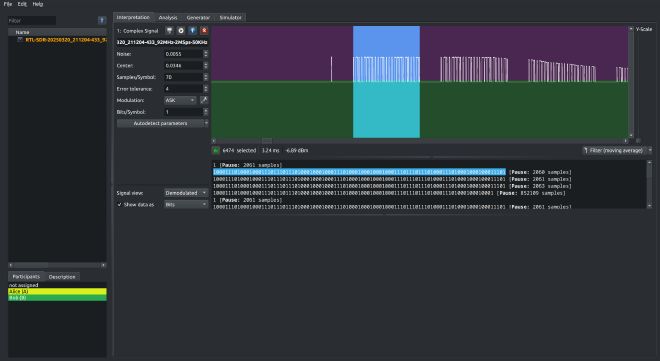Click the '-6.89 dBm' power readout
Viewport: 660px width, 361px height.
(297, 150)
